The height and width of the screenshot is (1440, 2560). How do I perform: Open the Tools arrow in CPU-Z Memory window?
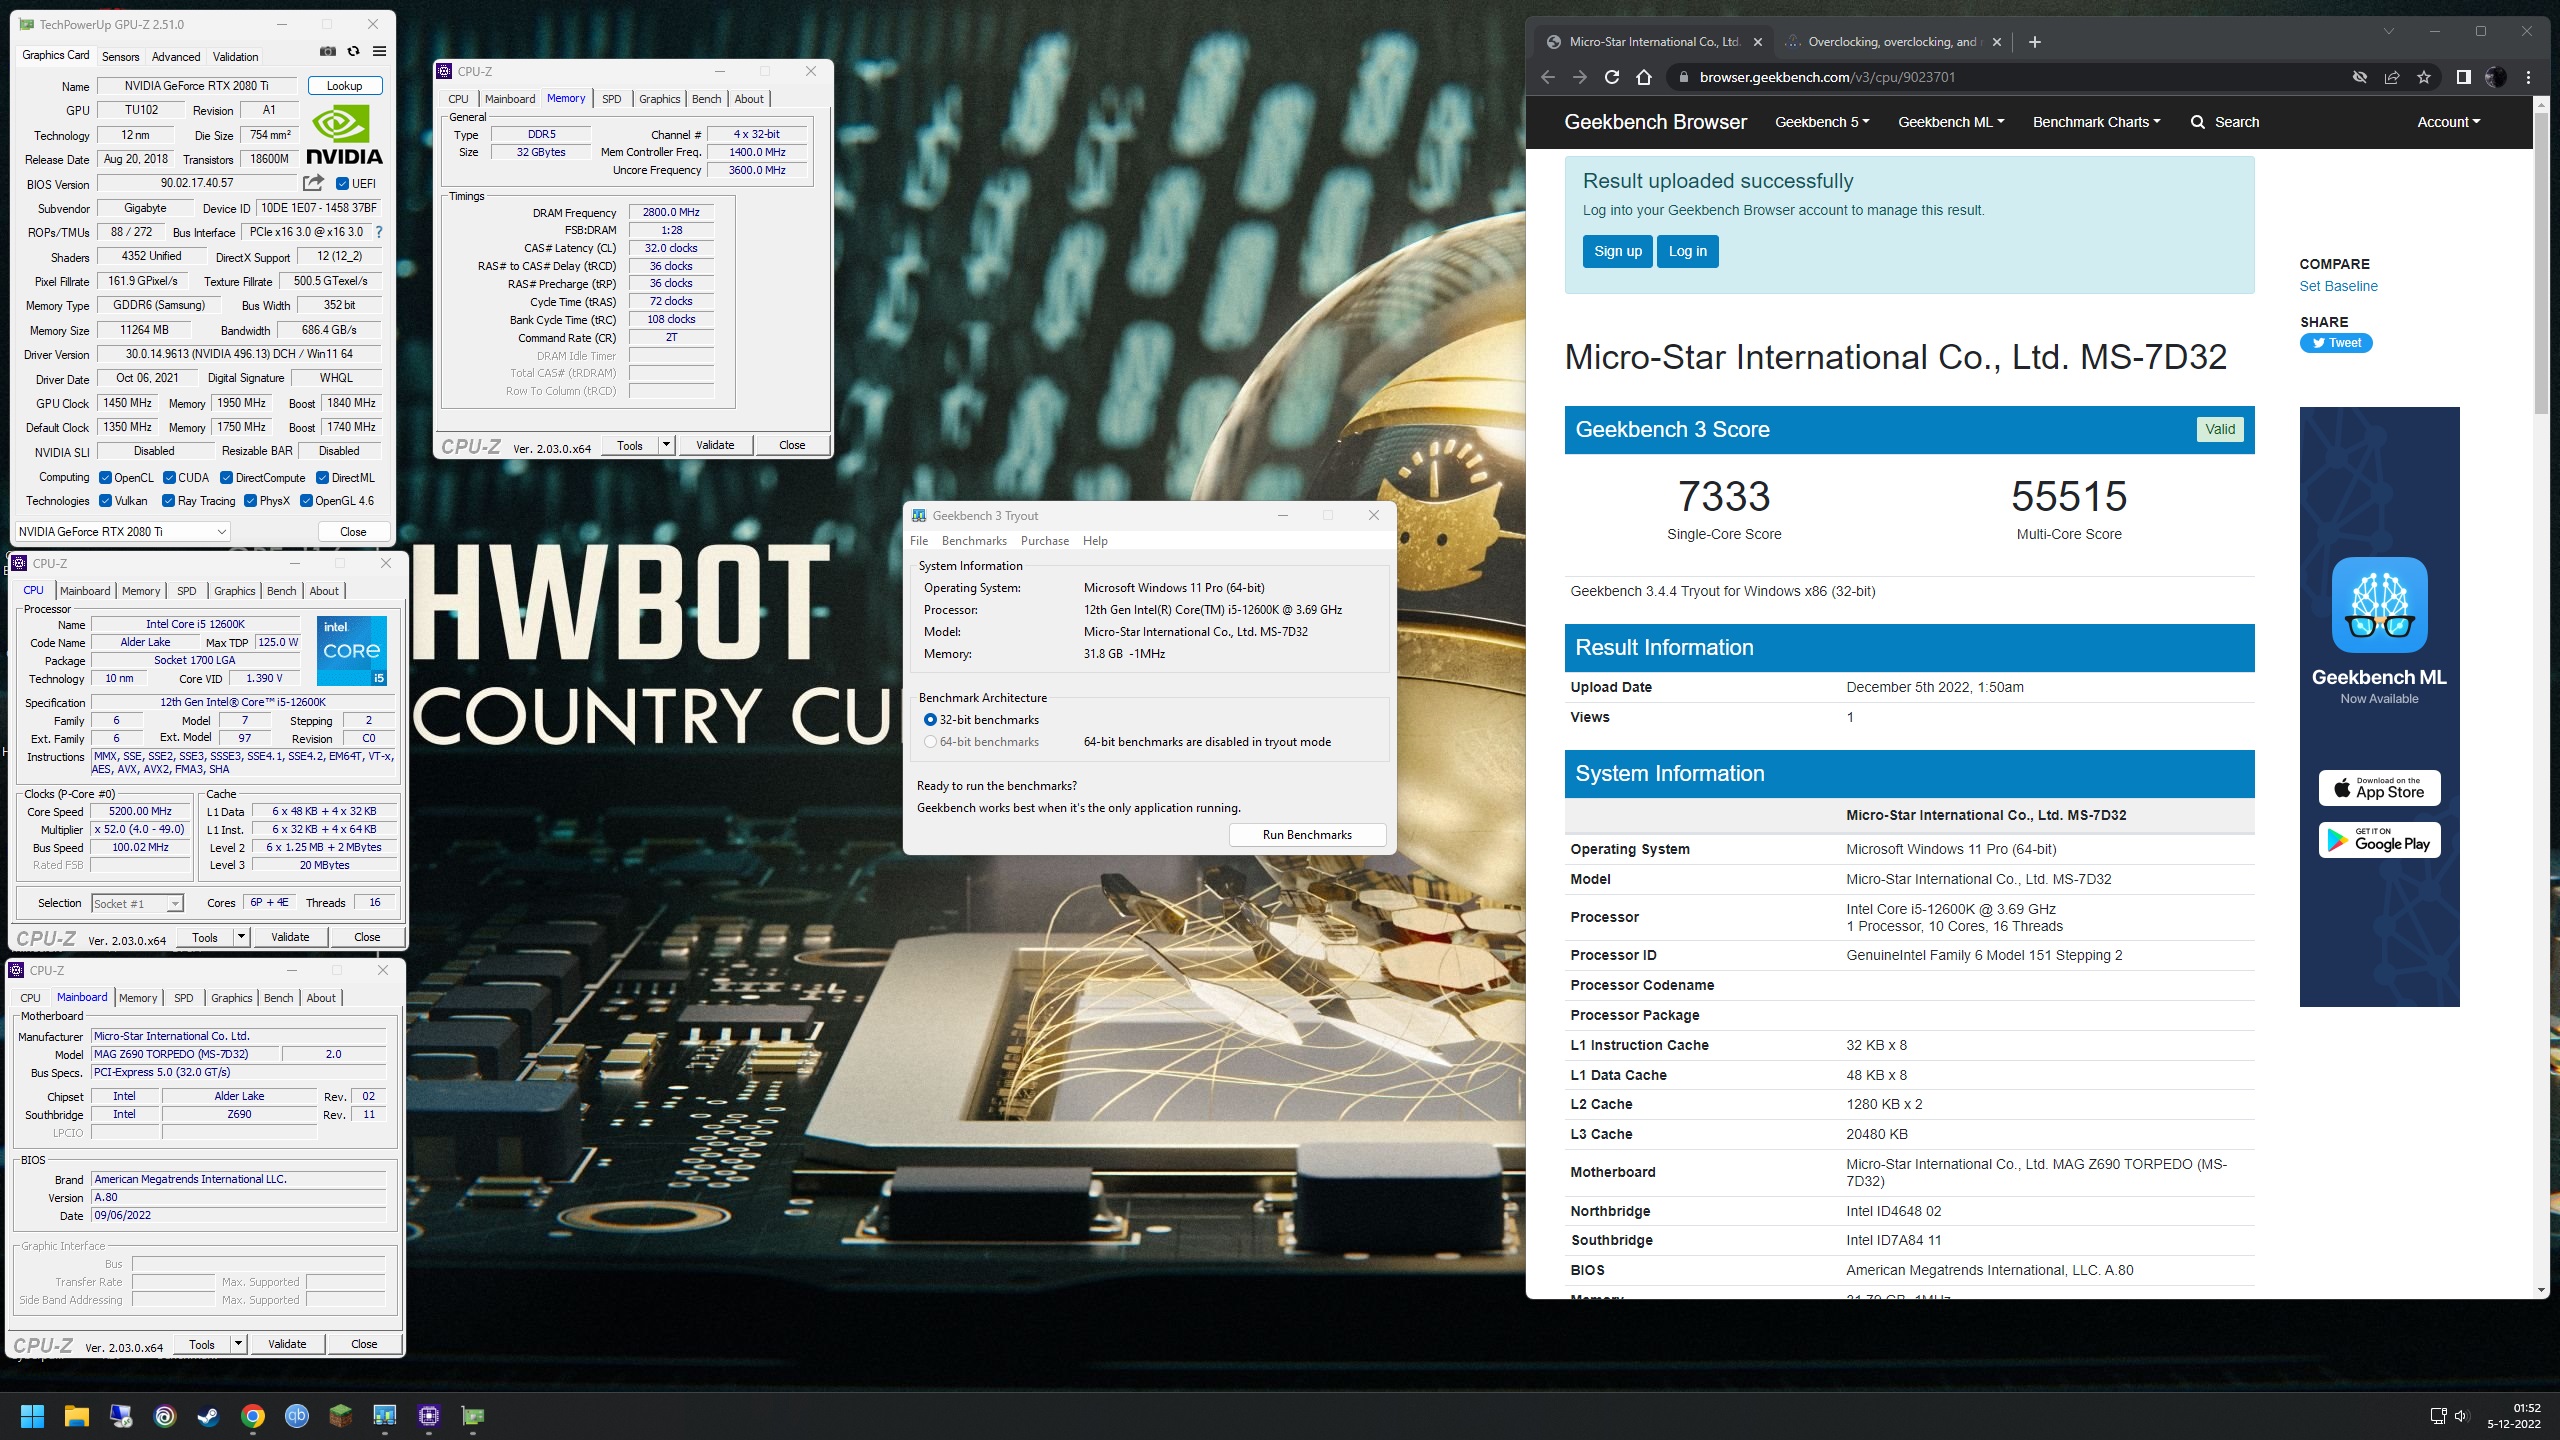point(666,445)
